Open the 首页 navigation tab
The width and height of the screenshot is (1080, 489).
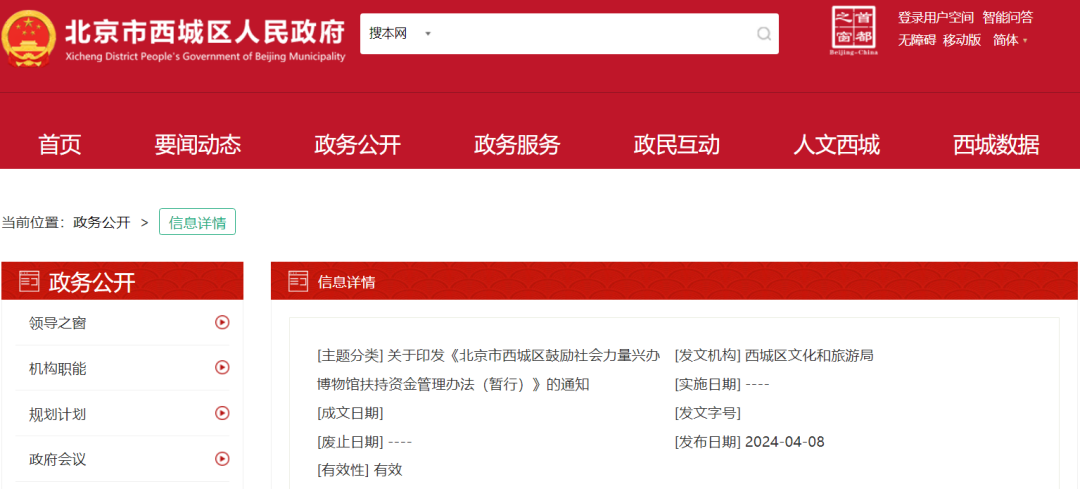pos(60,145)
